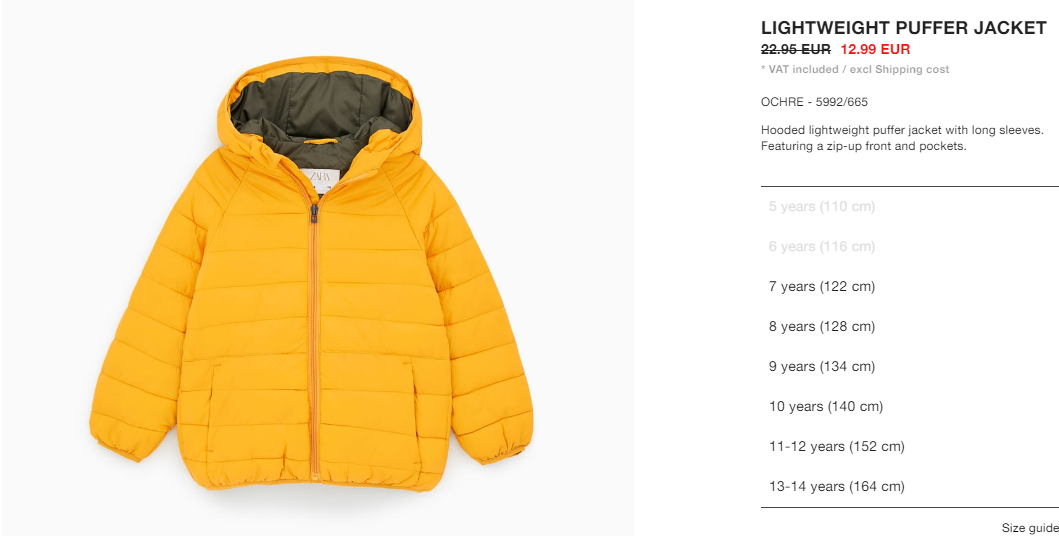Click the yellow puffer jacket product image
The width and height of the screenshot is (1059, 536).
(x=311, y=273)
